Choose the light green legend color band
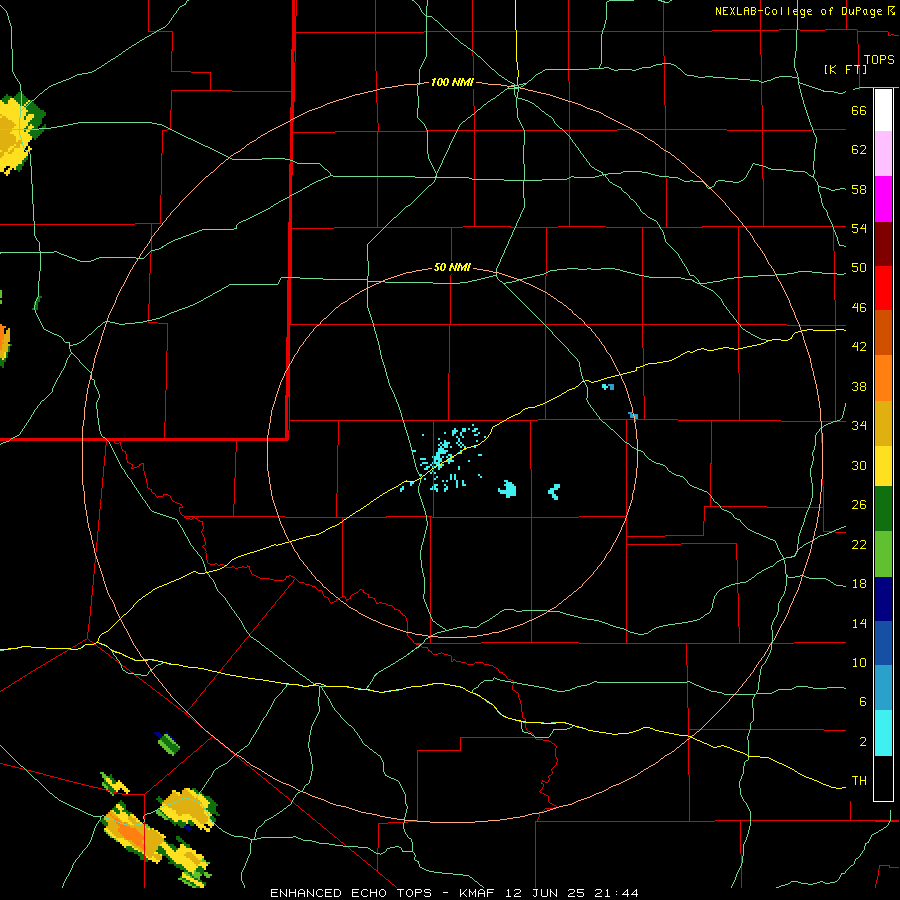 (883, 554)
